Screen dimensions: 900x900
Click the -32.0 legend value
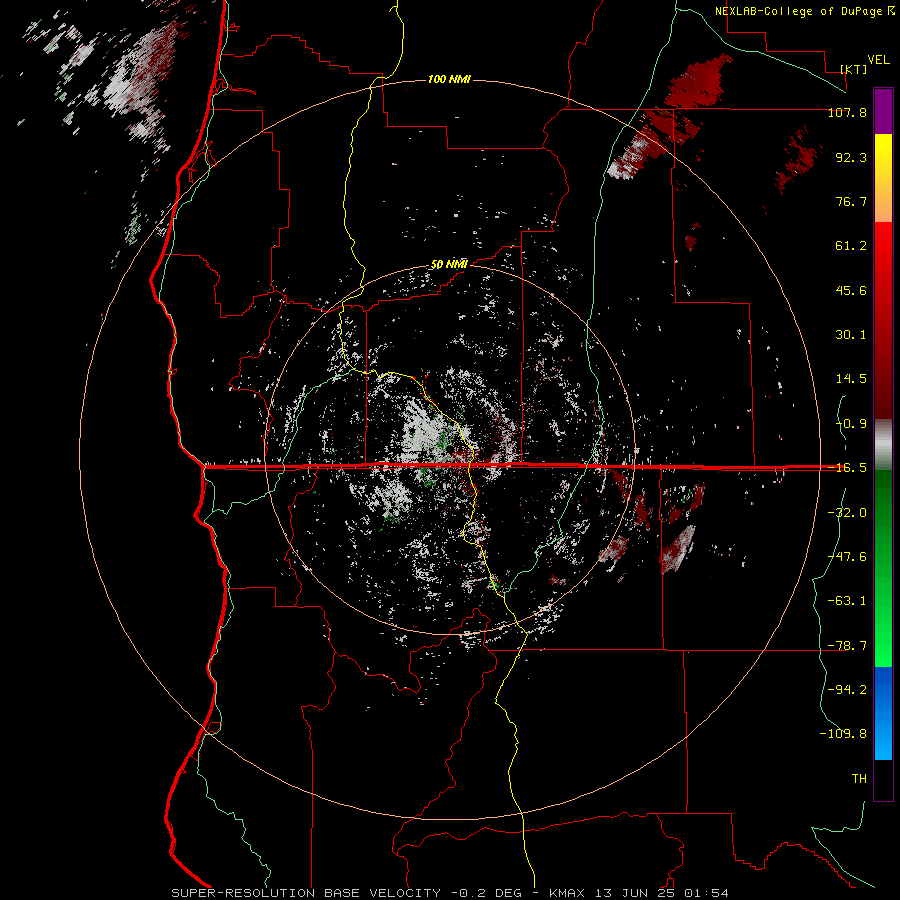(847, 513)
